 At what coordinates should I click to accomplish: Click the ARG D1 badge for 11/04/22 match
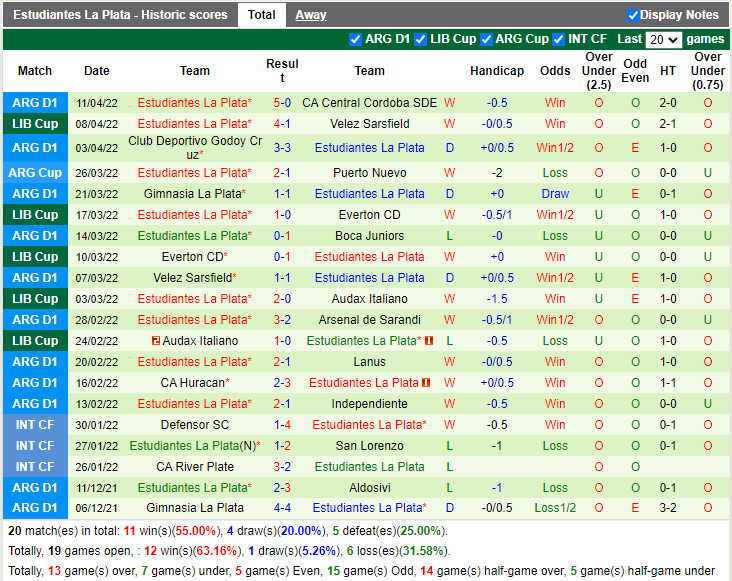[35, 103]
